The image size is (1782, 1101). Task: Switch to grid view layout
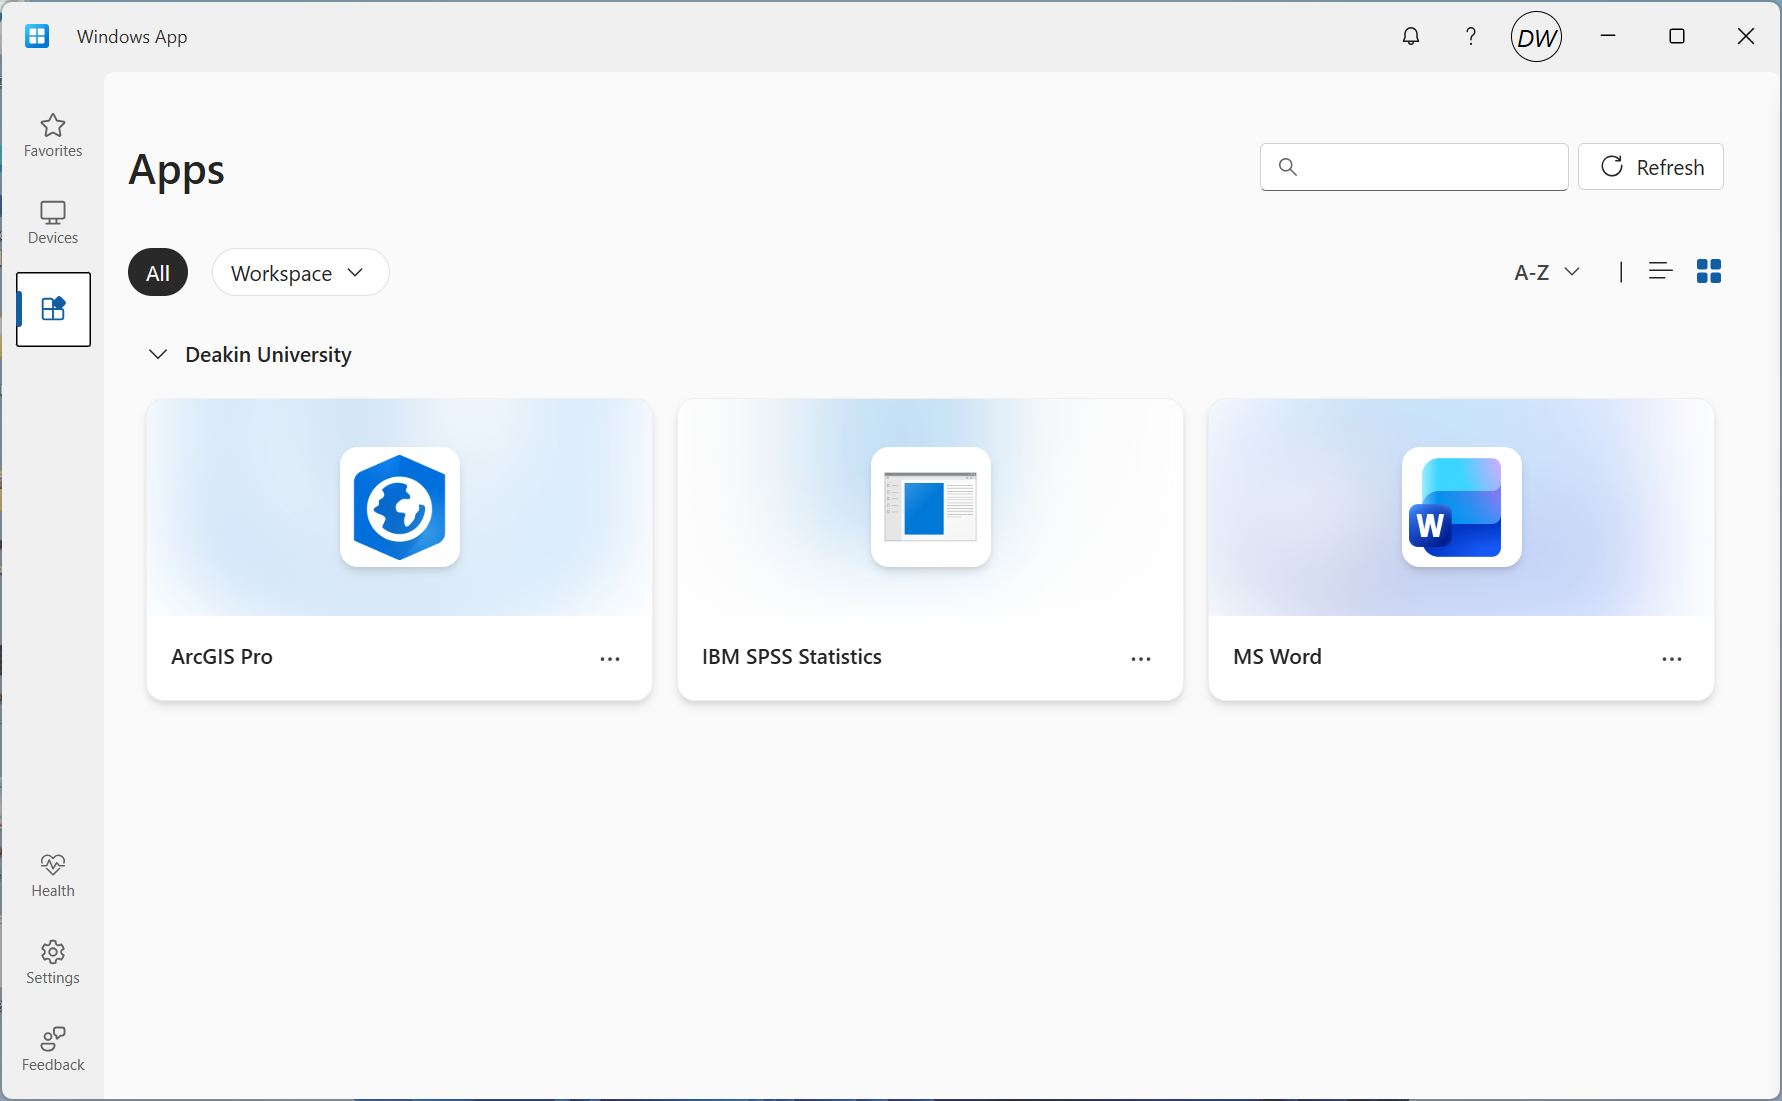[1709, 270]
